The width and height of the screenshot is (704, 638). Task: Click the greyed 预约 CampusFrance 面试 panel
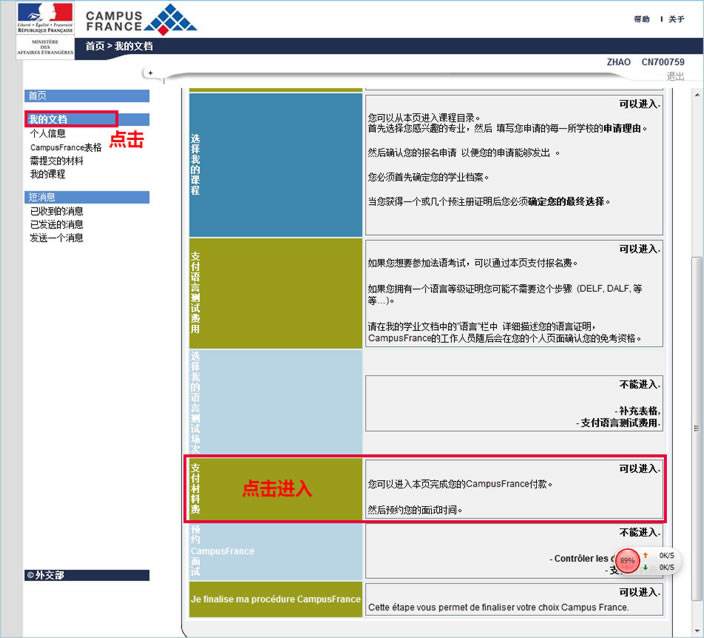pos(276,551)
